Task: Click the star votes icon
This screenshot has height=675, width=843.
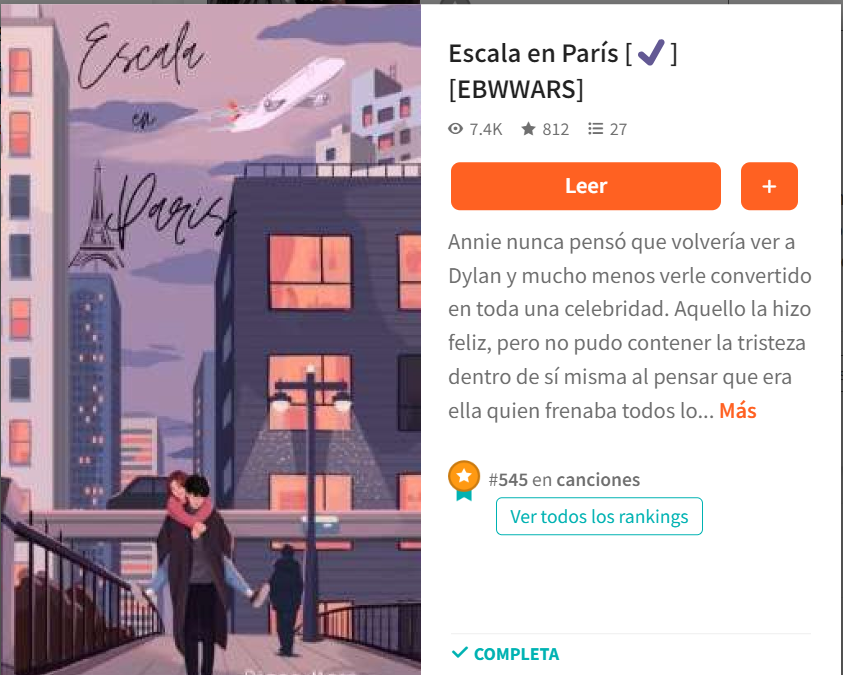Action: pyautogui.click(x=528, y=129)
